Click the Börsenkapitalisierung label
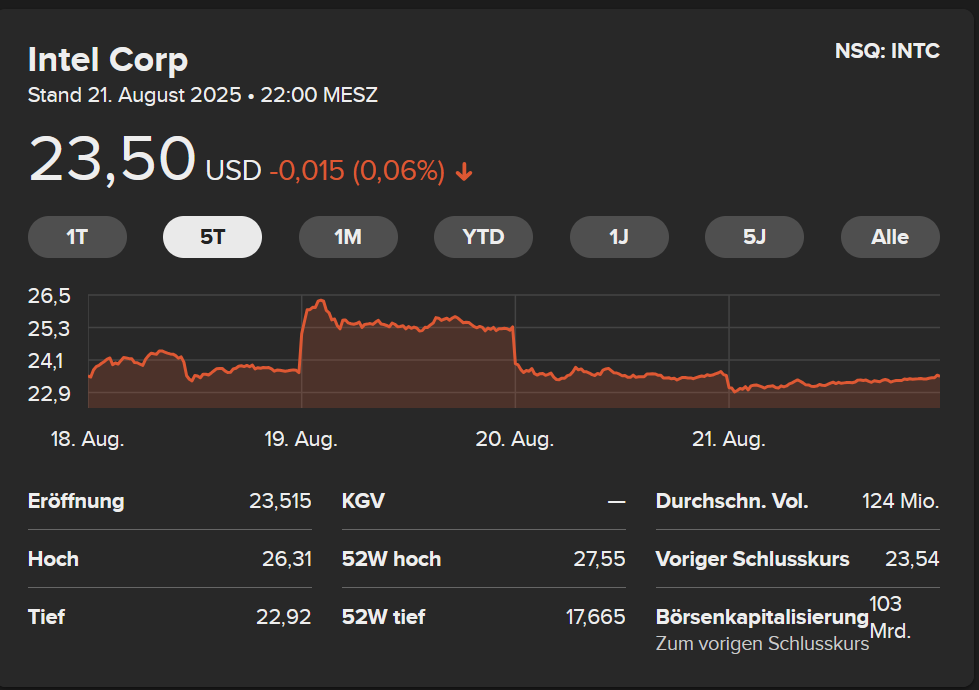The image size is (979, 690). tap(762, 617)
